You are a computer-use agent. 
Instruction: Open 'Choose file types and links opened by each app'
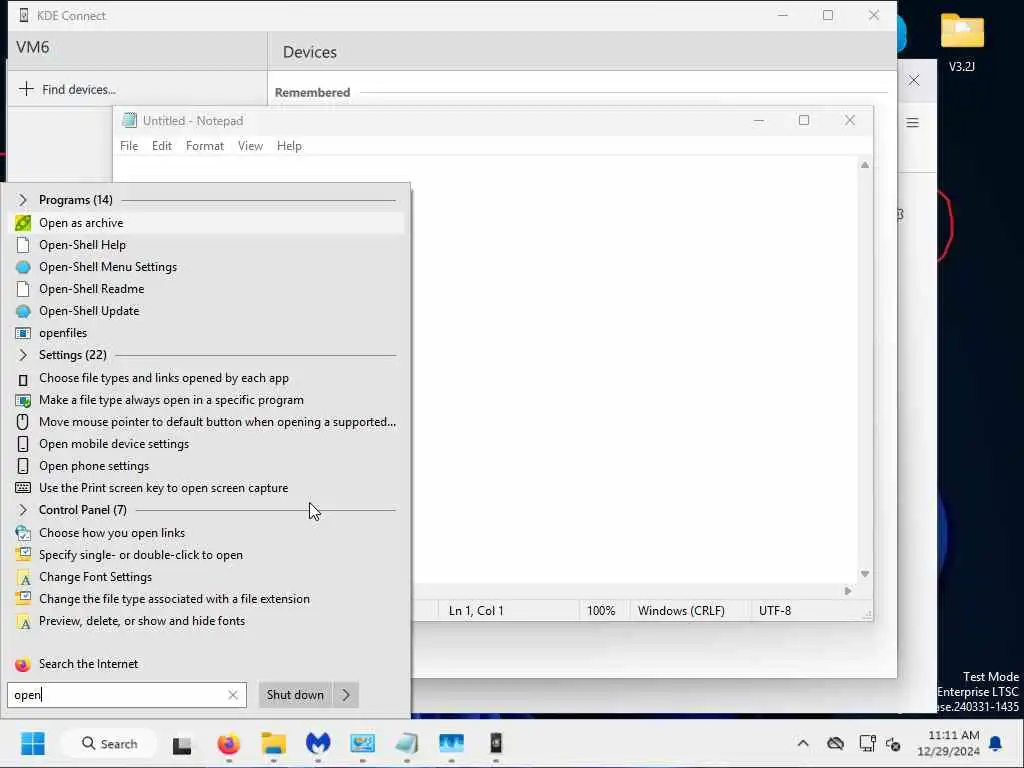tap(208, 378)
